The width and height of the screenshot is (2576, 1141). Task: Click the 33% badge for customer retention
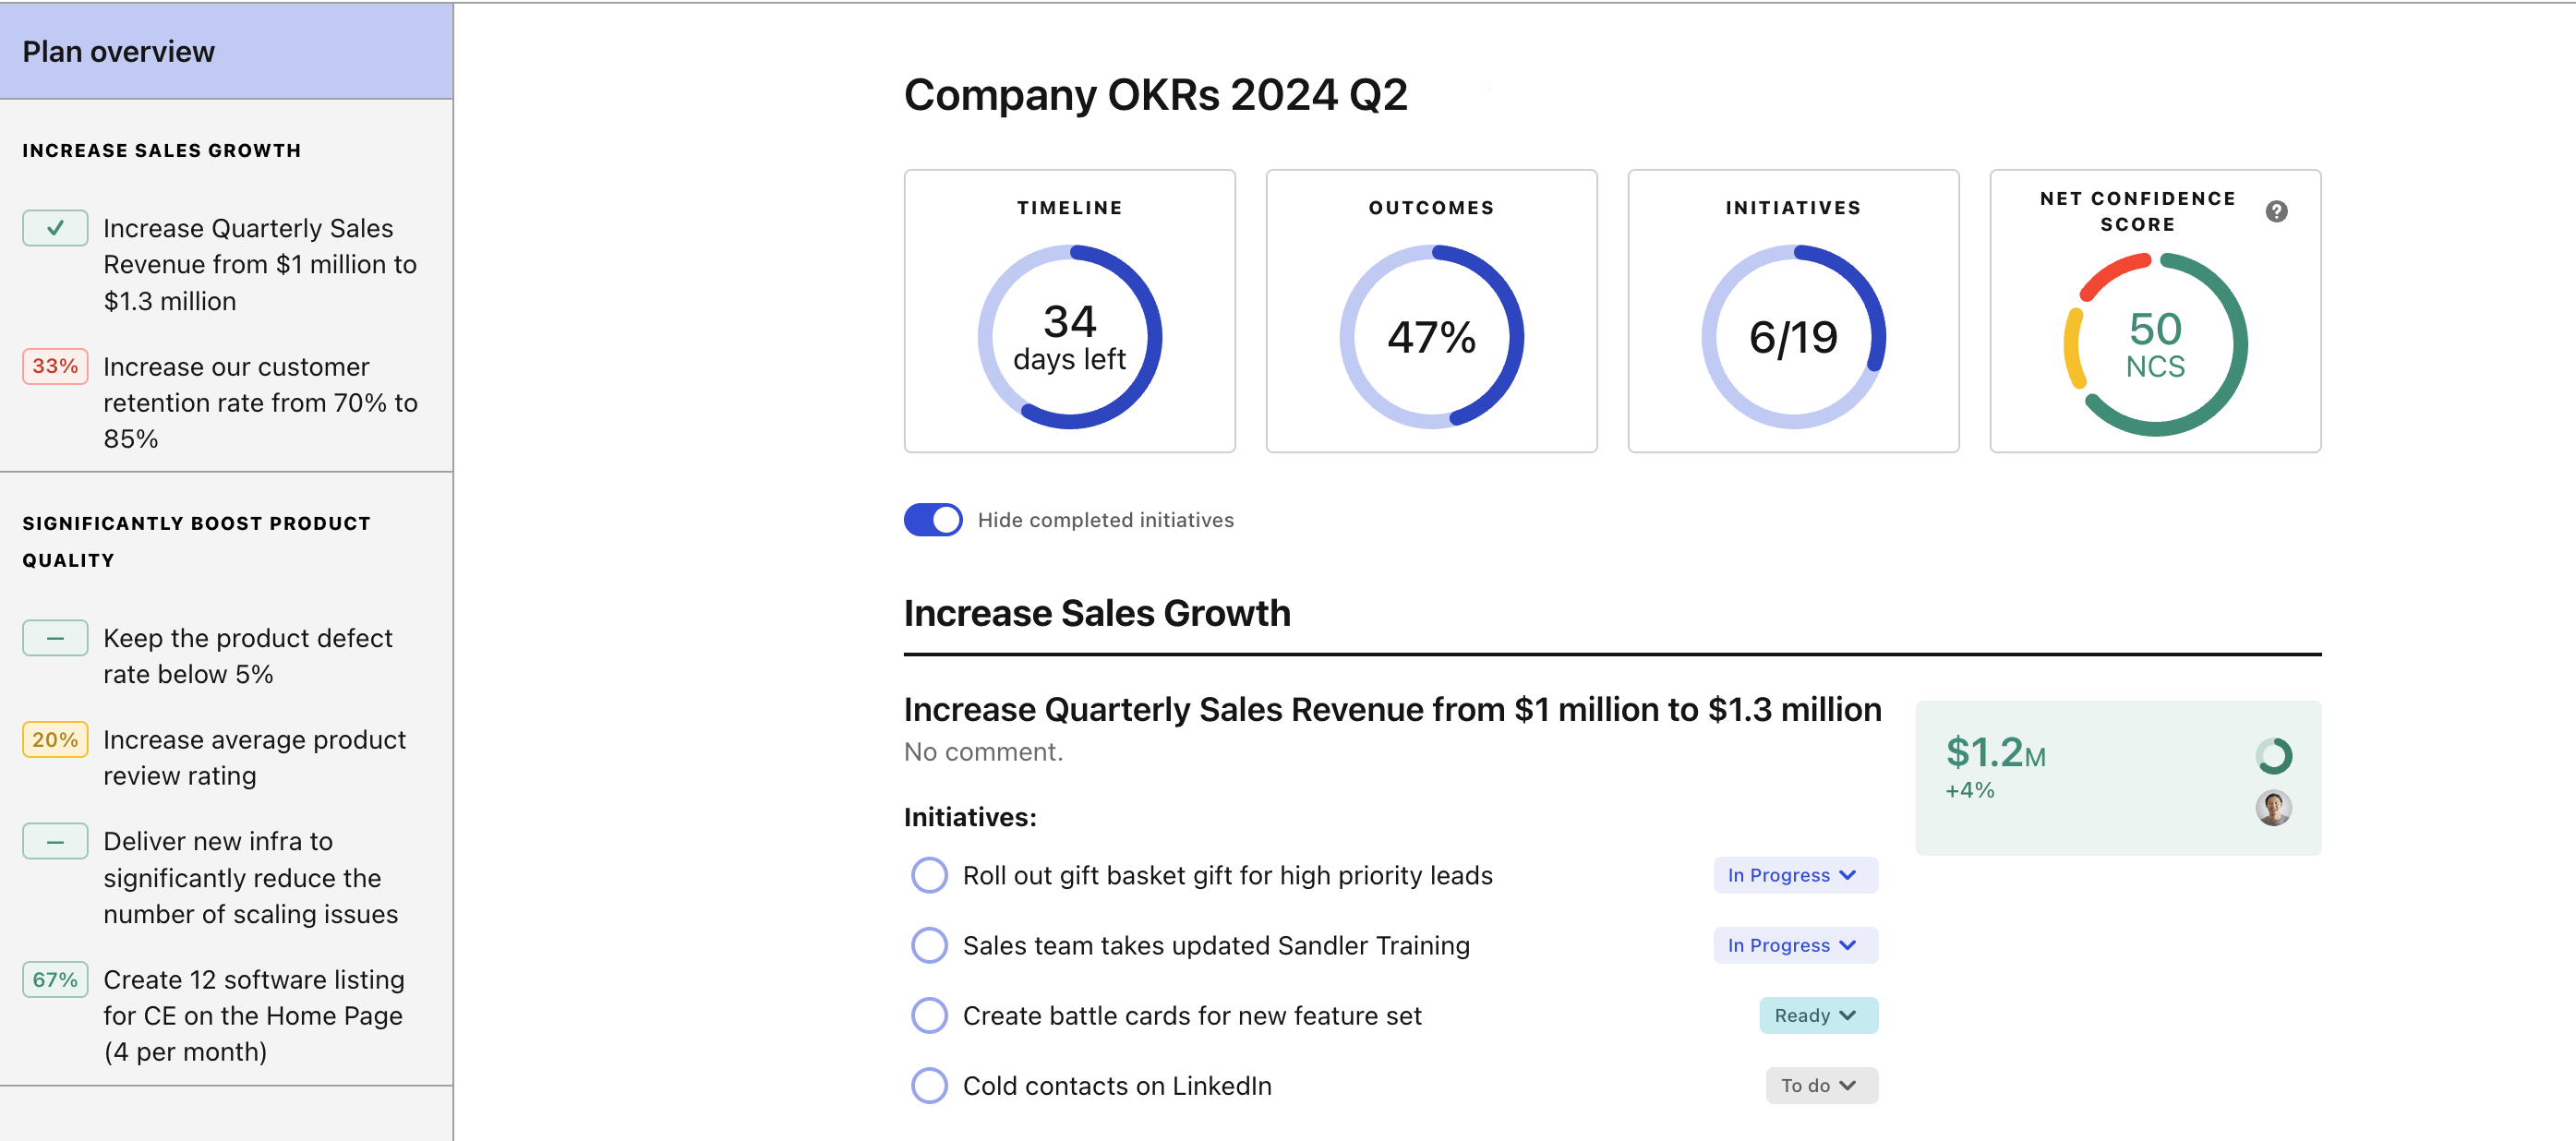[55, 366]
